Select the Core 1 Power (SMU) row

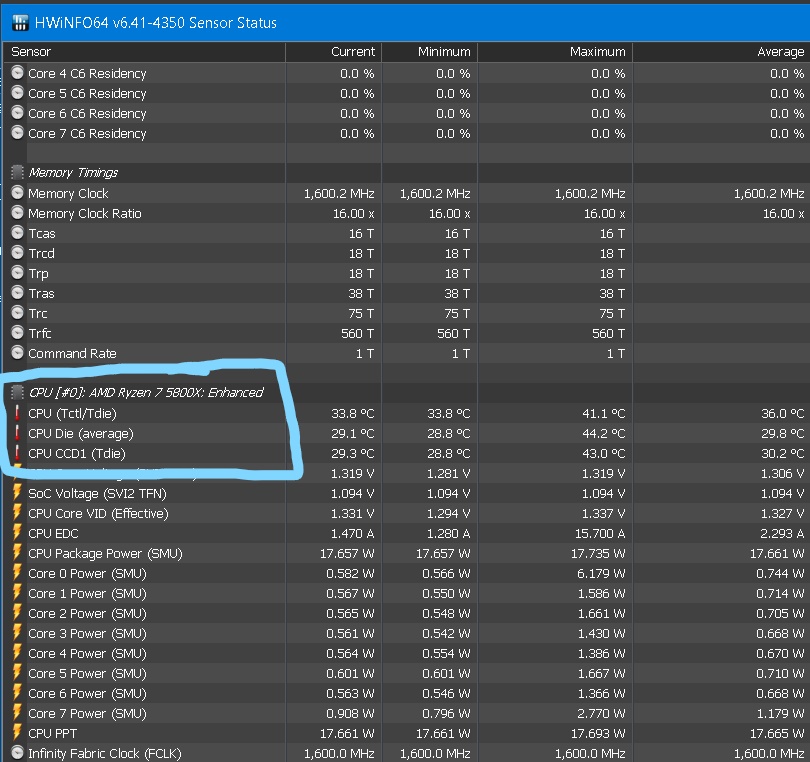click(407, 593)
